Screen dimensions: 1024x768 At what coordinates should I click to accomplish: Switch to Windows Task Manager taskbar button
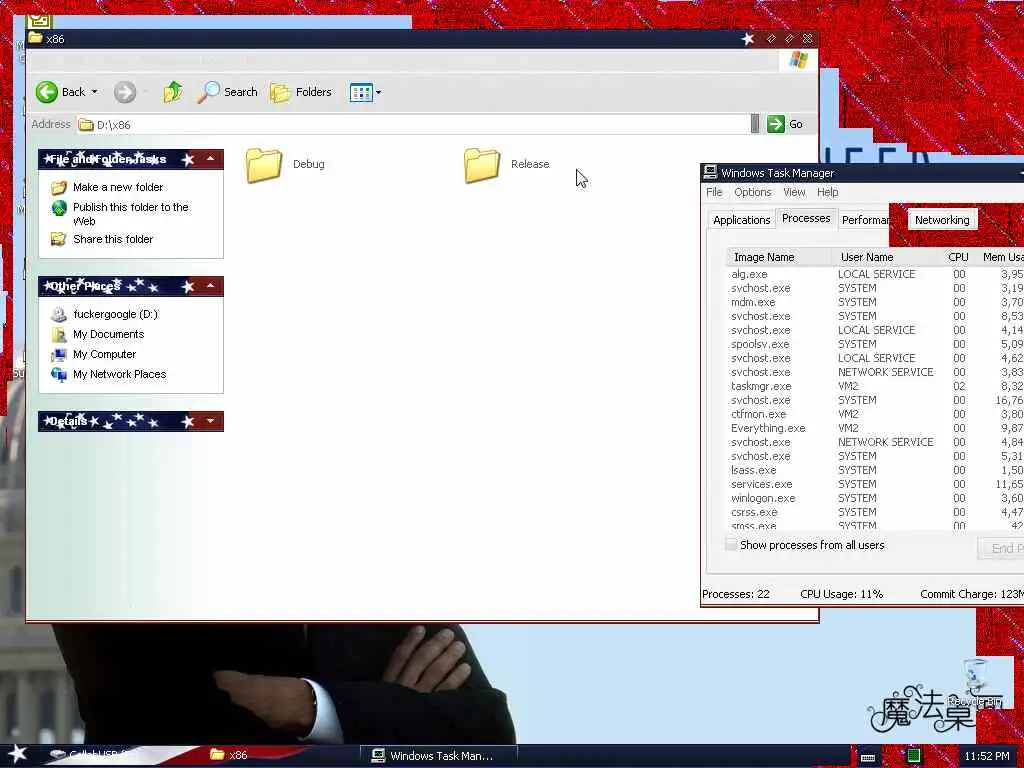pos(439,756)
